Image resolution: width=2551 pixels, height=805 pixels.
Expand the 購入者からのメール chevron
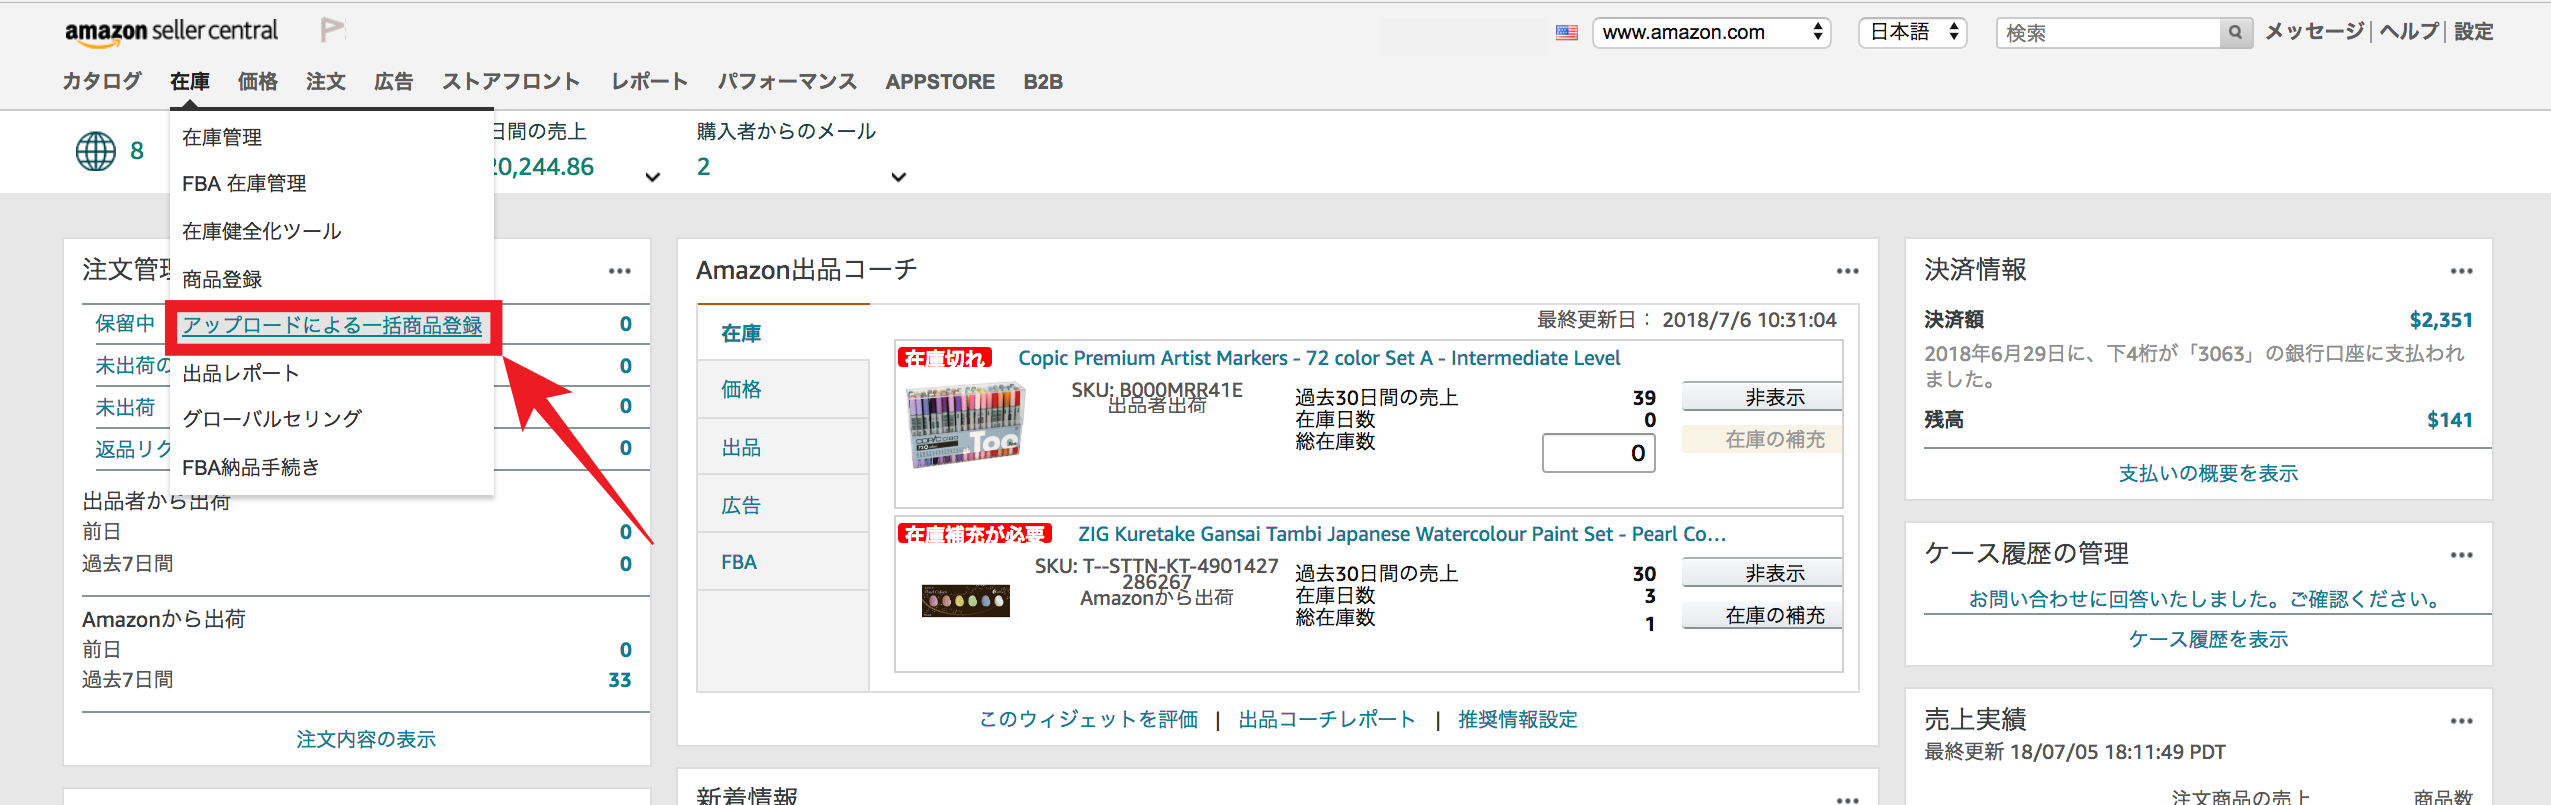[x=899, y=177]
